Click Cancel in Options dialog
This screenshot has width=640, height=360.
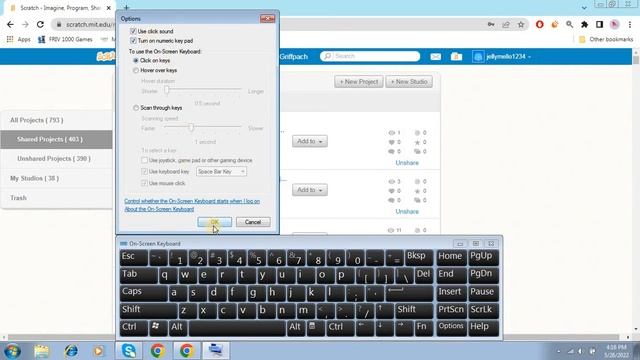(x=253, y=222)
